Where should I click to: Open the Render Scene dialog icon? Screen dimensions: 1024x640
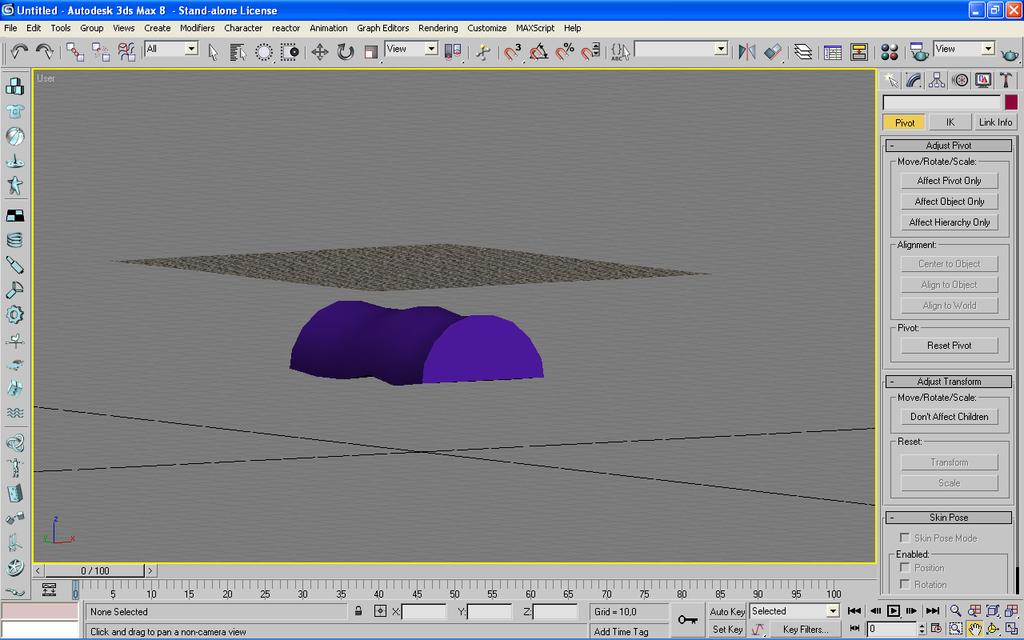click(919, 52)
